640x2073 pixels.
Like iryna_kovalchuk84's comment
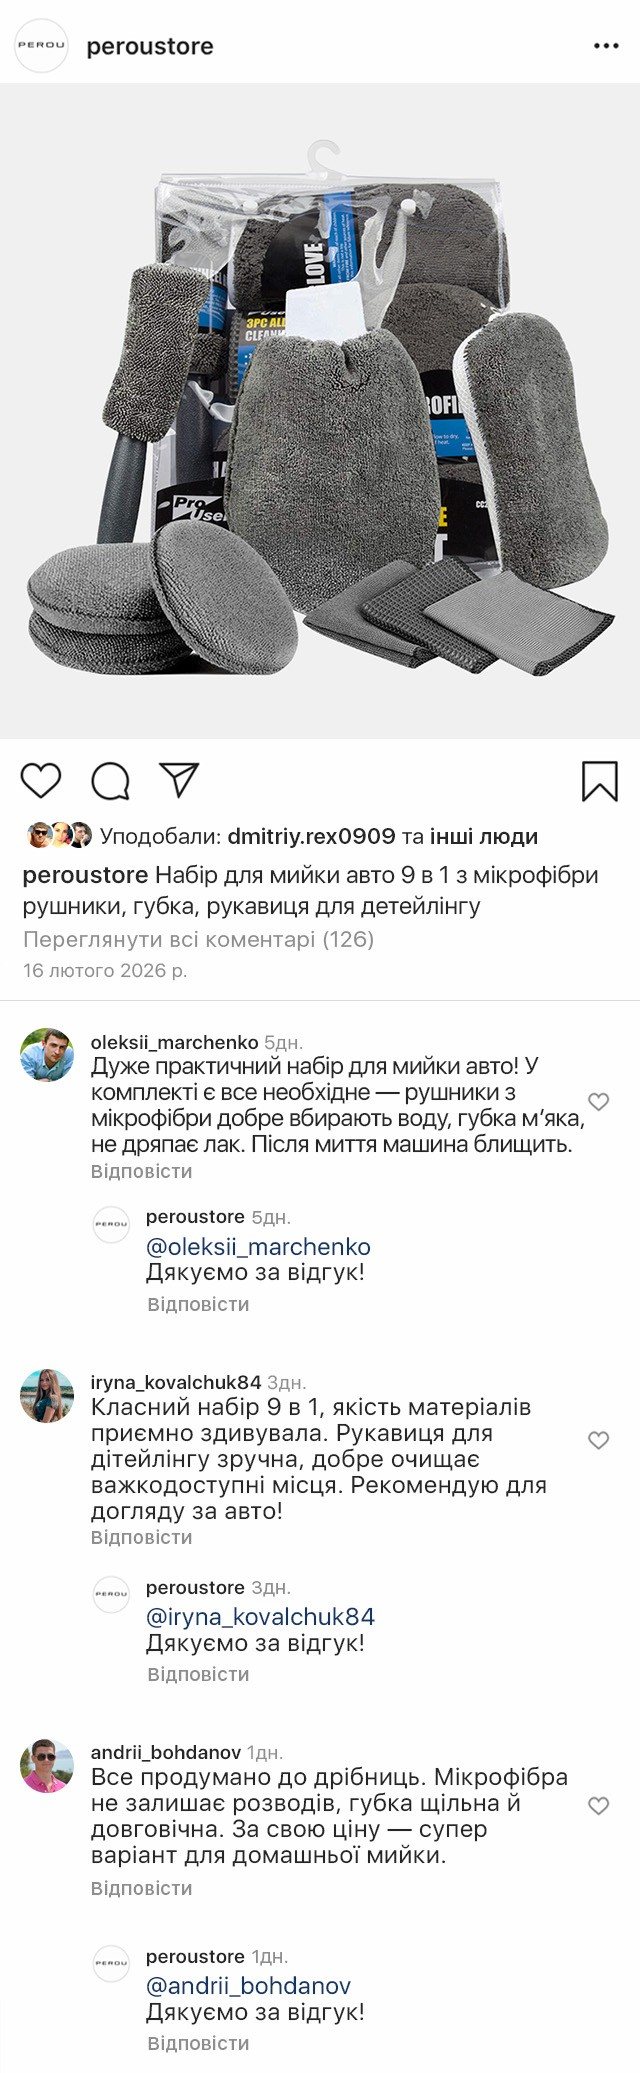click(598, 1440)
